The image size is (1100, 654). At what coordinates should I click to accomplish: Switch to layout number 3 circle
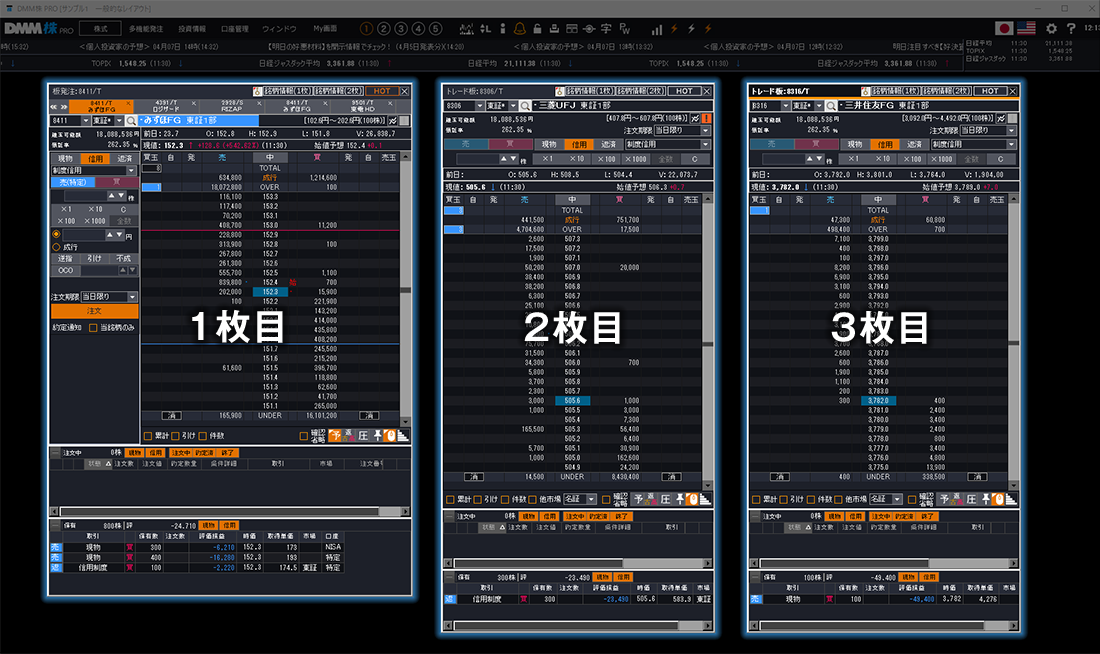click(x=401, y=29)
